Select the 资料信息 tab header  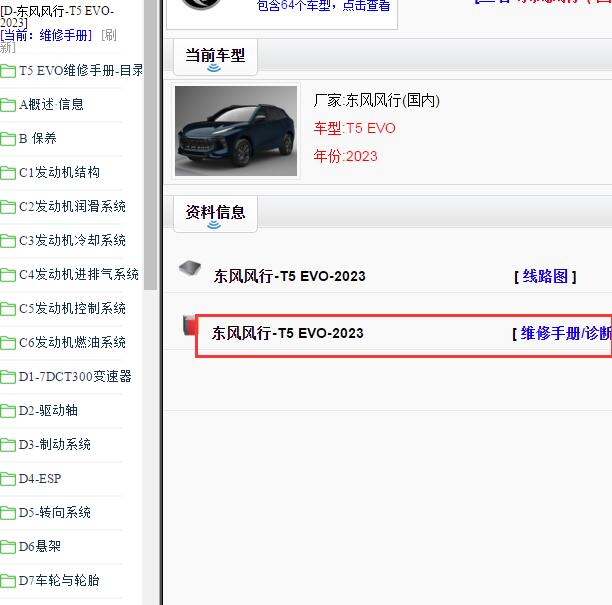click(215, 214)
